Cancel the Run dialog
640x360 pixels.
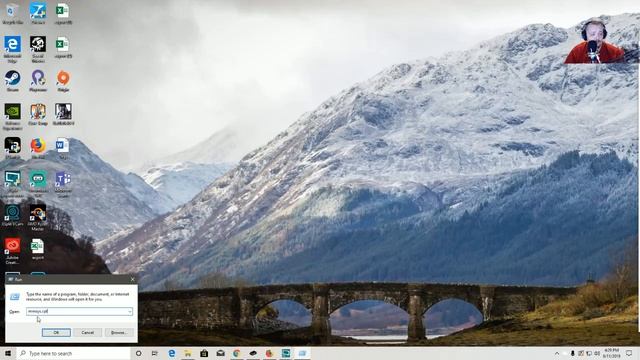pyautogui.click(x=87, y=333)
